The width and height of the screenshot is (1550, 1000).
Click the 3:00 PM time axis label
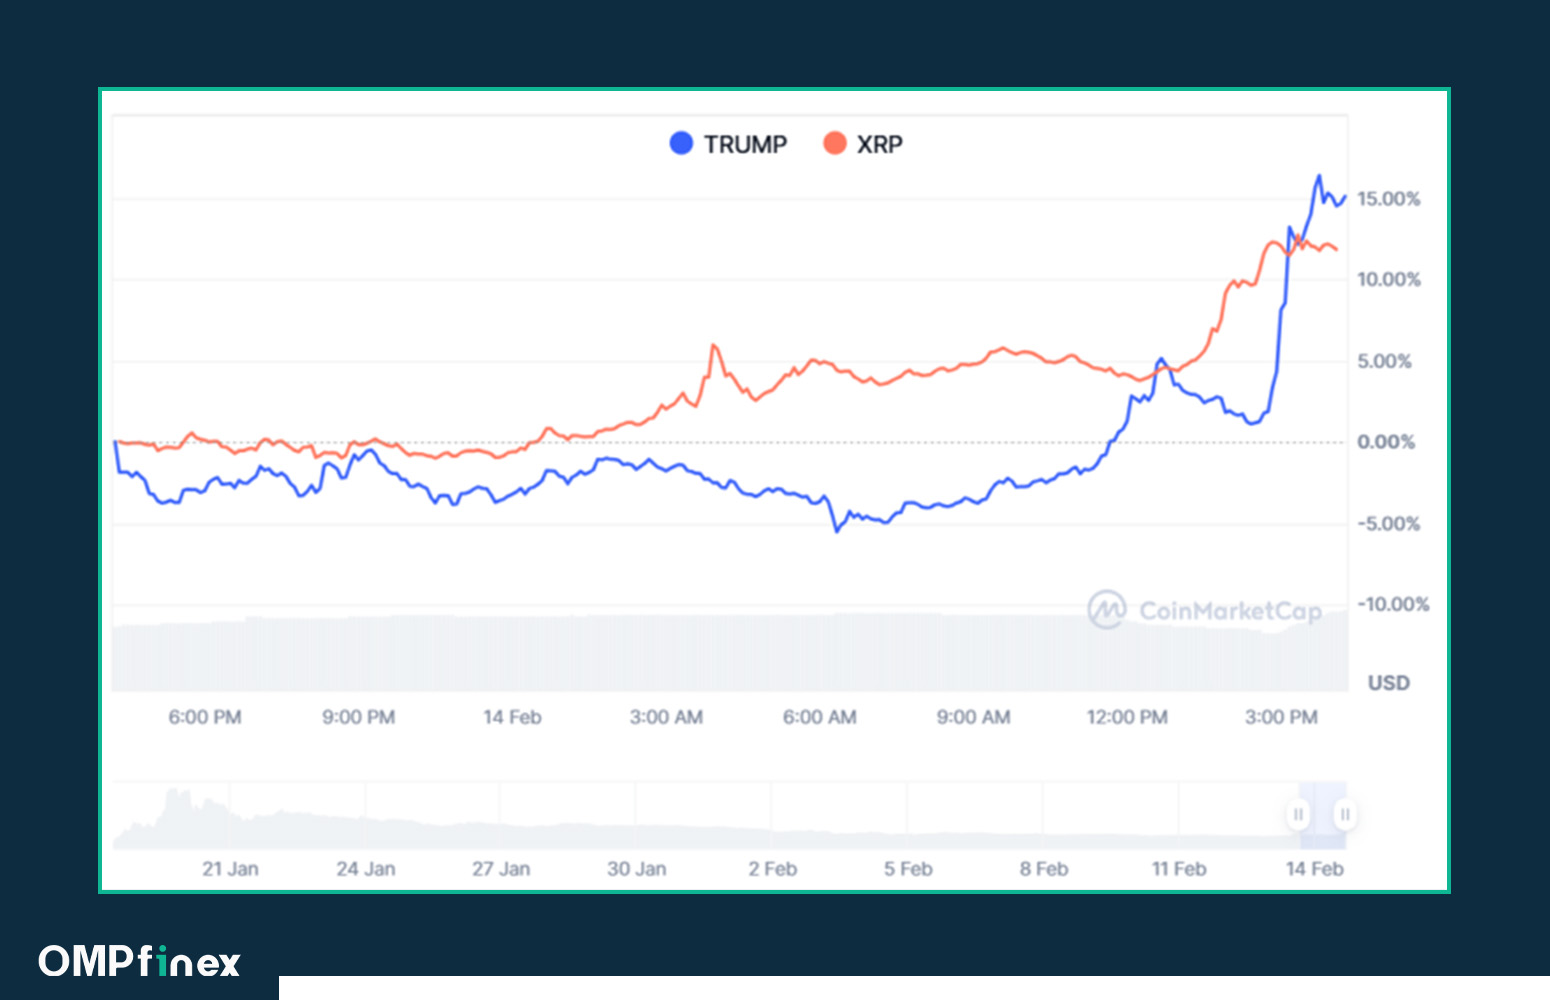pos(1281,717)
